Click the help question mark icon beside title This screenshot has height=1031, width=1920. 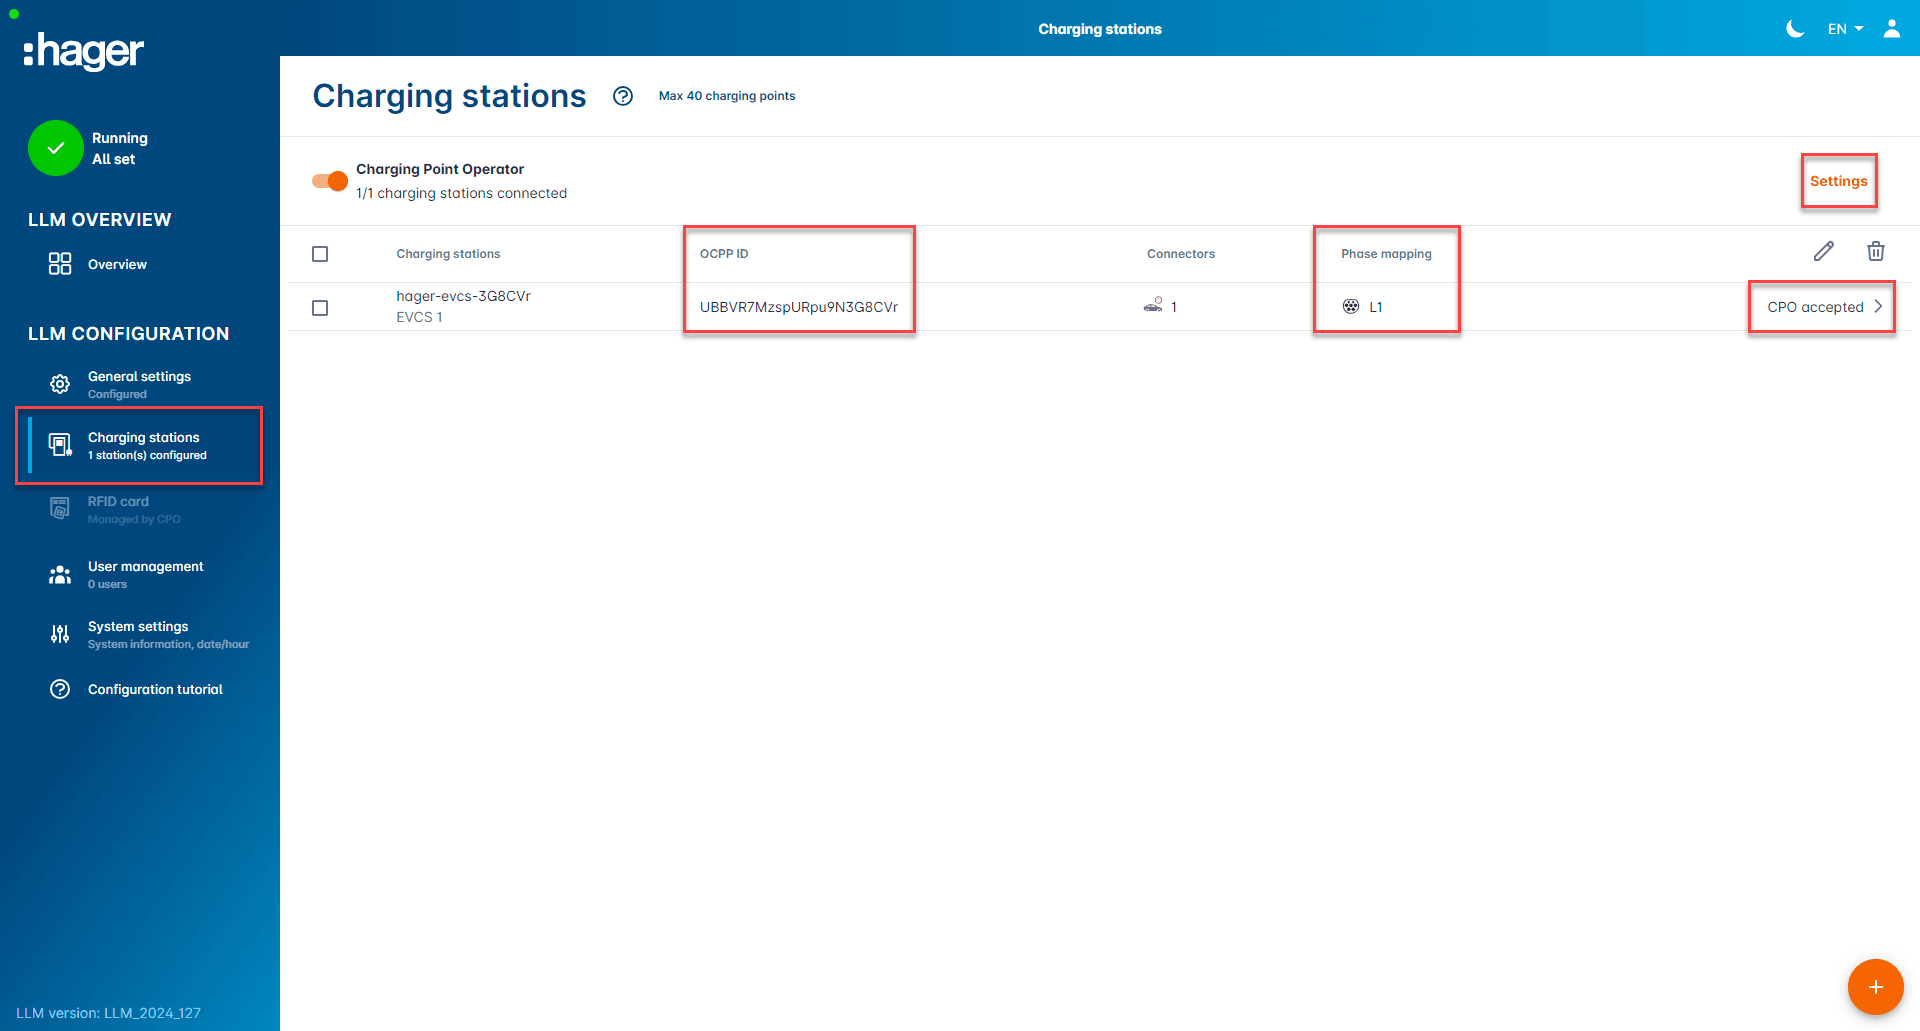[x=623, y=96]
